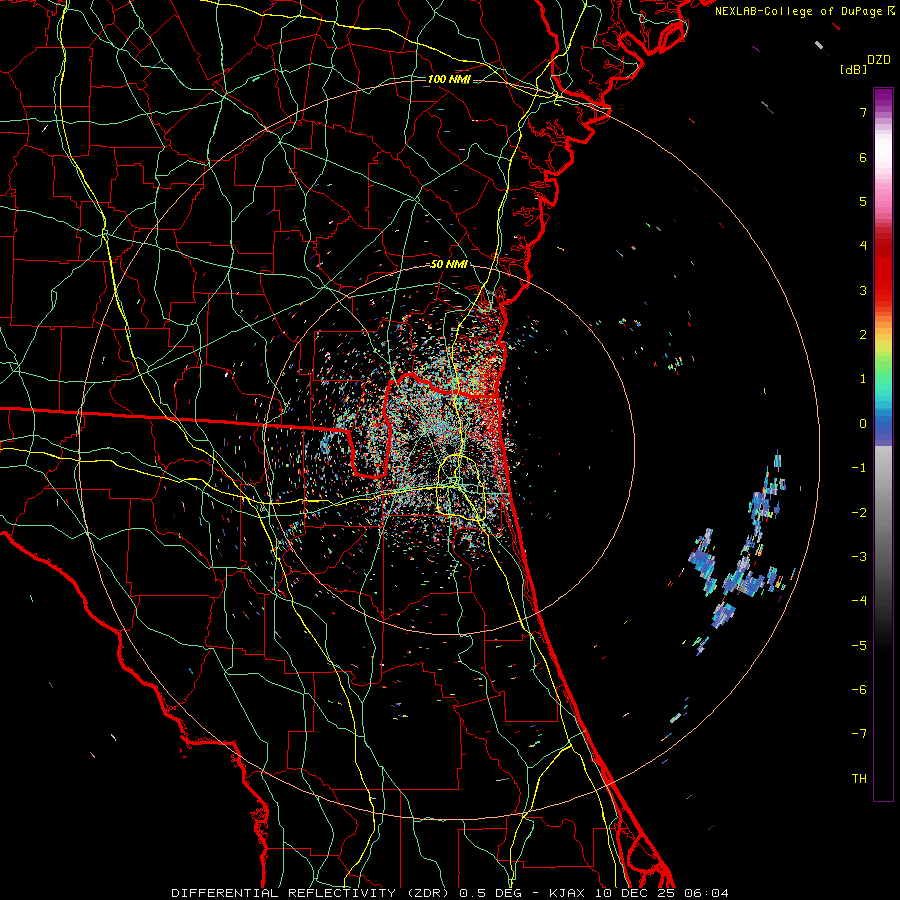Click the 100 NMI range ring label
Screen dimensions: 900x900
click(x=449, y=79)
